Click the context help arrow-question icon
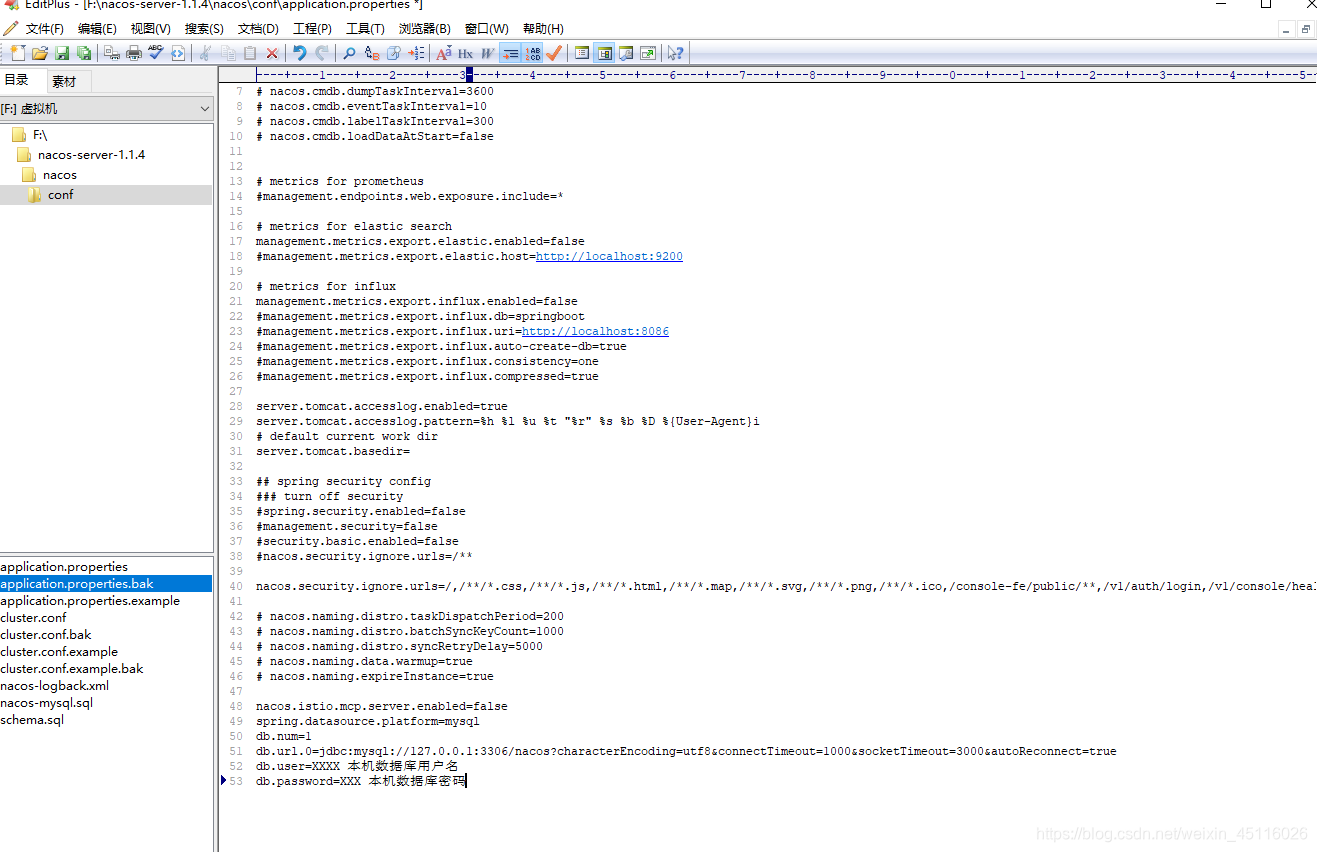This screenshot has width=1317, height=852. pyautogui.click(x=677, y=53)
